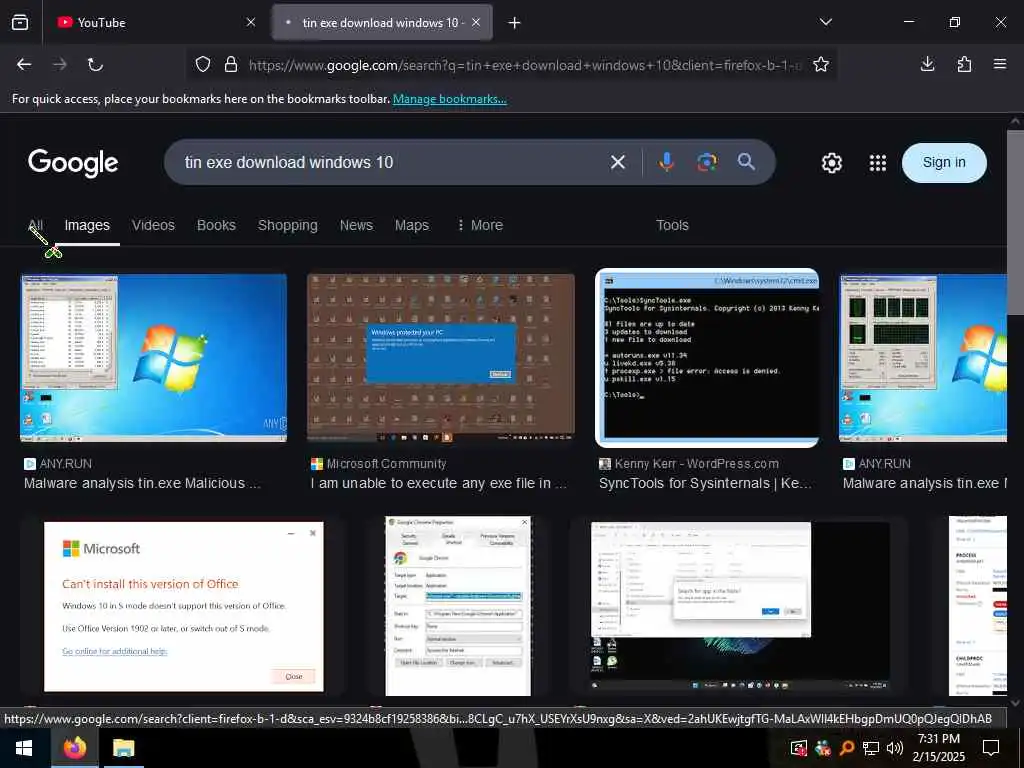1024x768 pixels.
Task: Click the Sign in button
Action: pos(944,163)
